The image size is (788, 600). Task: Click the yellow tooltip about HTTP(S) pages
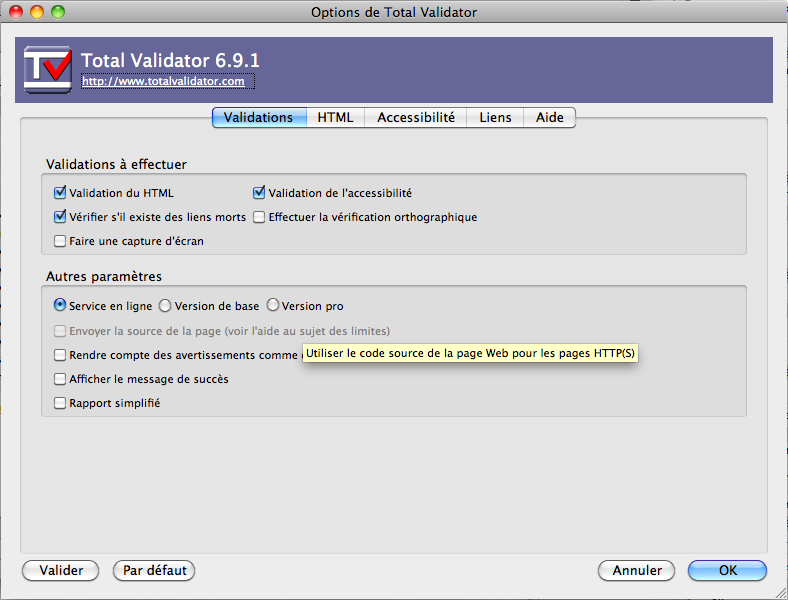pyautogui.click(x=470, y=353)
